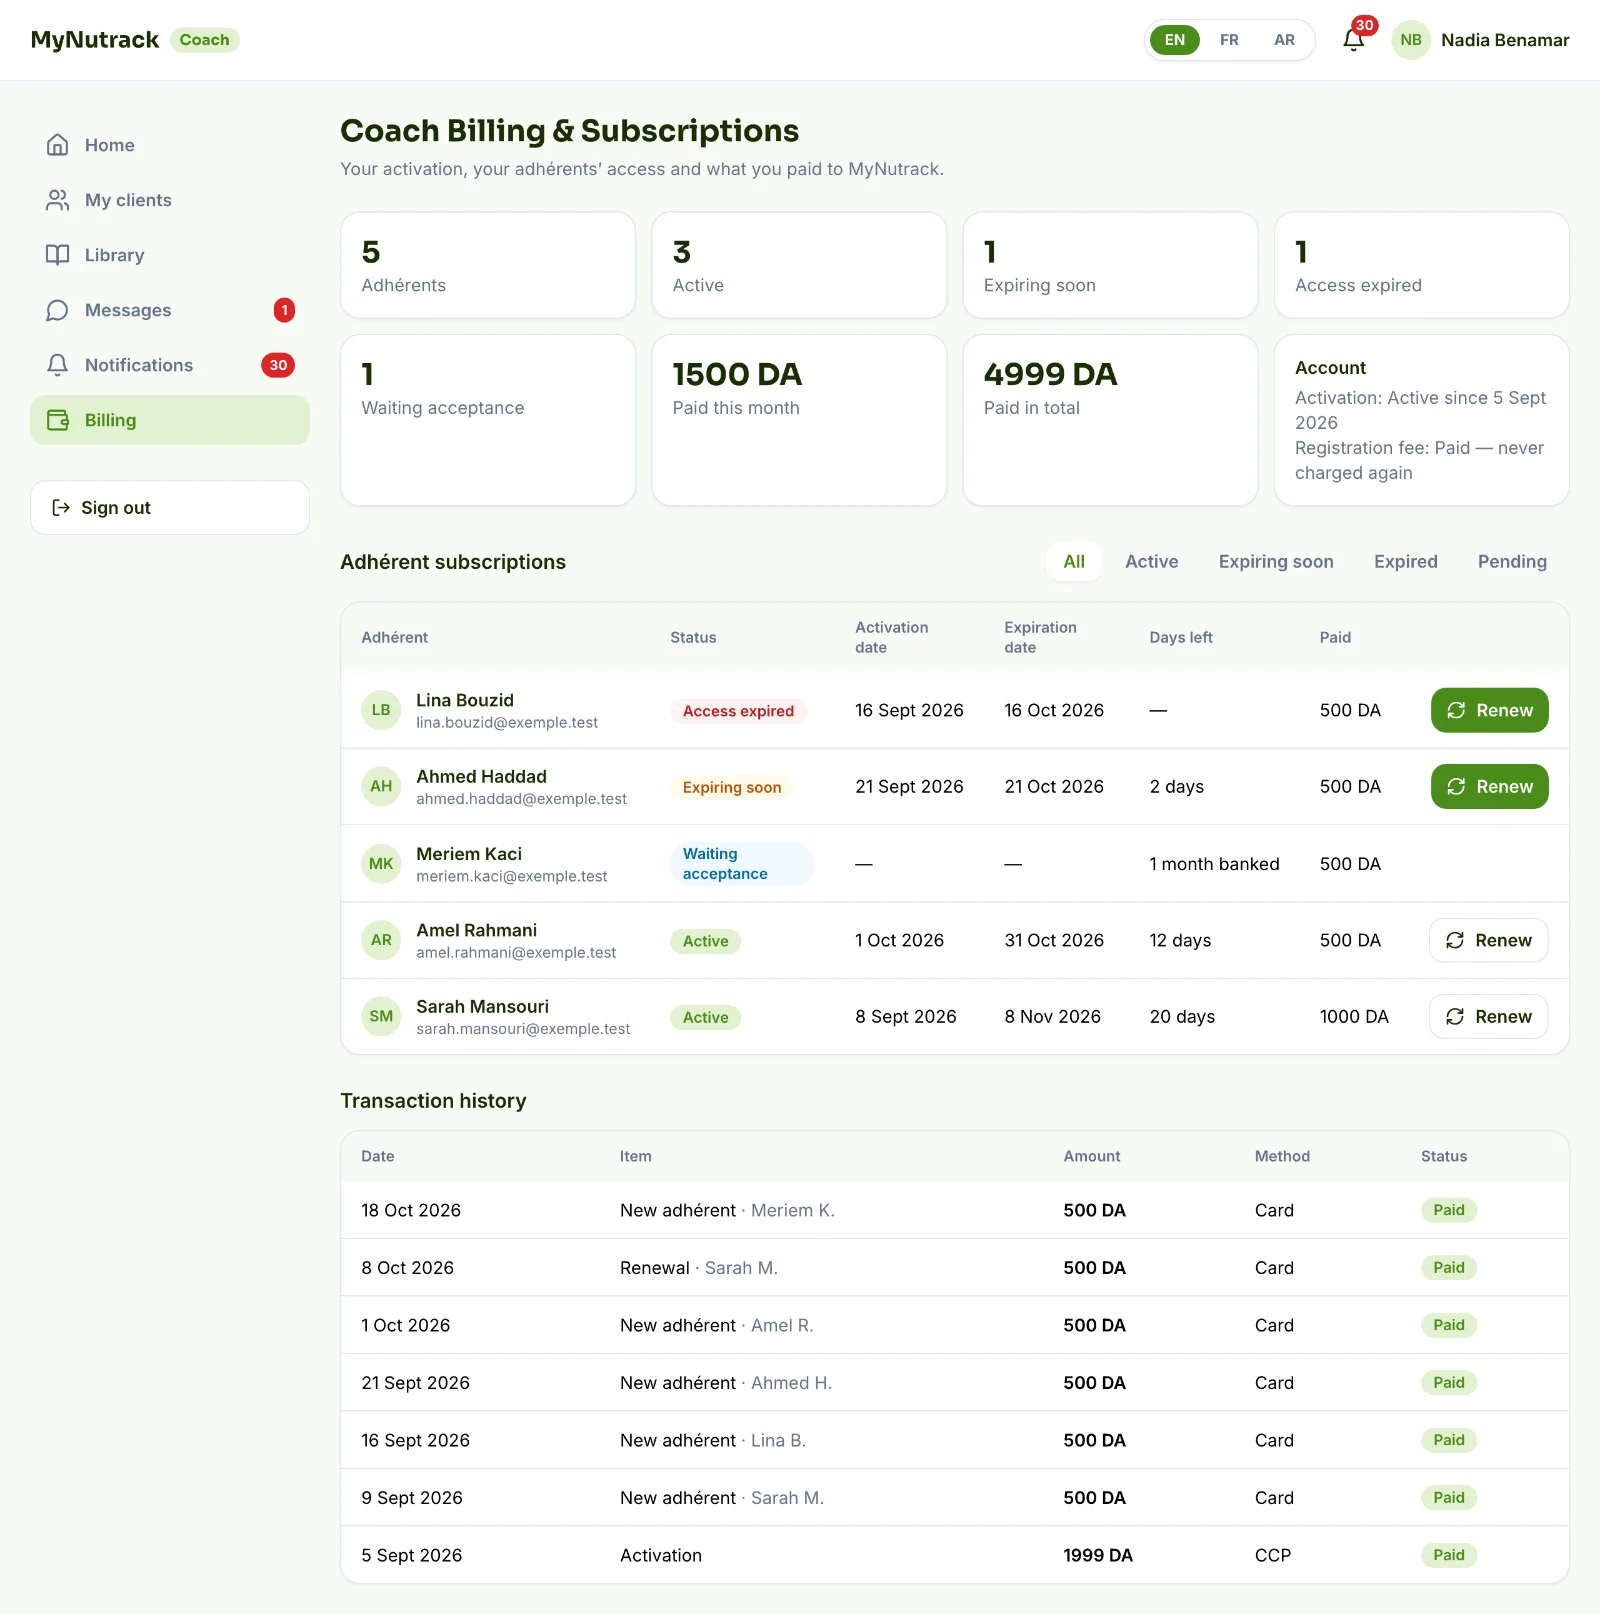
Task: Click the SM avatar of Sarah Mansouri
Action: tap(381, 1016)
